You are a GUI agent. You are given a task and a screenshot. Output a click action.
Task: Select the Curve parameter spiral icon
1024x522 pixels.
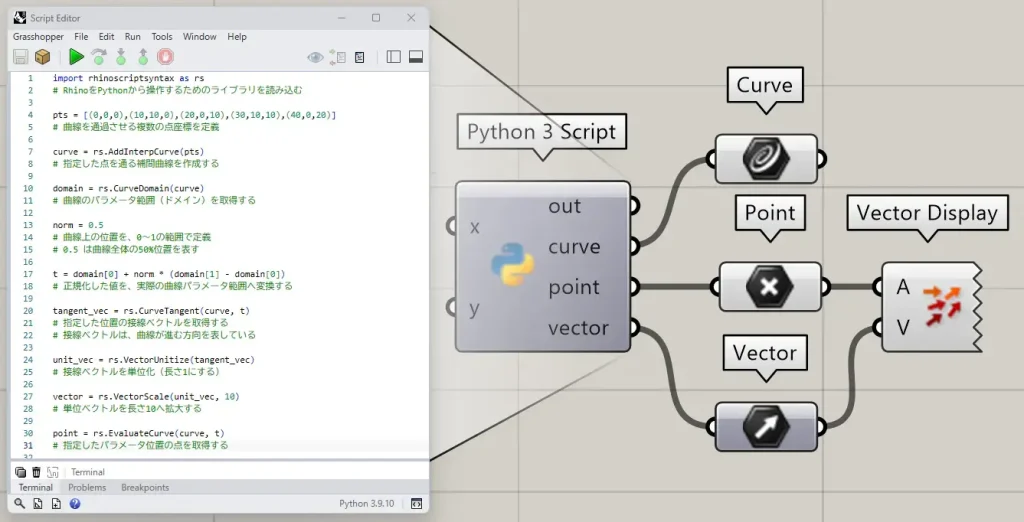(x=766, y=159)
